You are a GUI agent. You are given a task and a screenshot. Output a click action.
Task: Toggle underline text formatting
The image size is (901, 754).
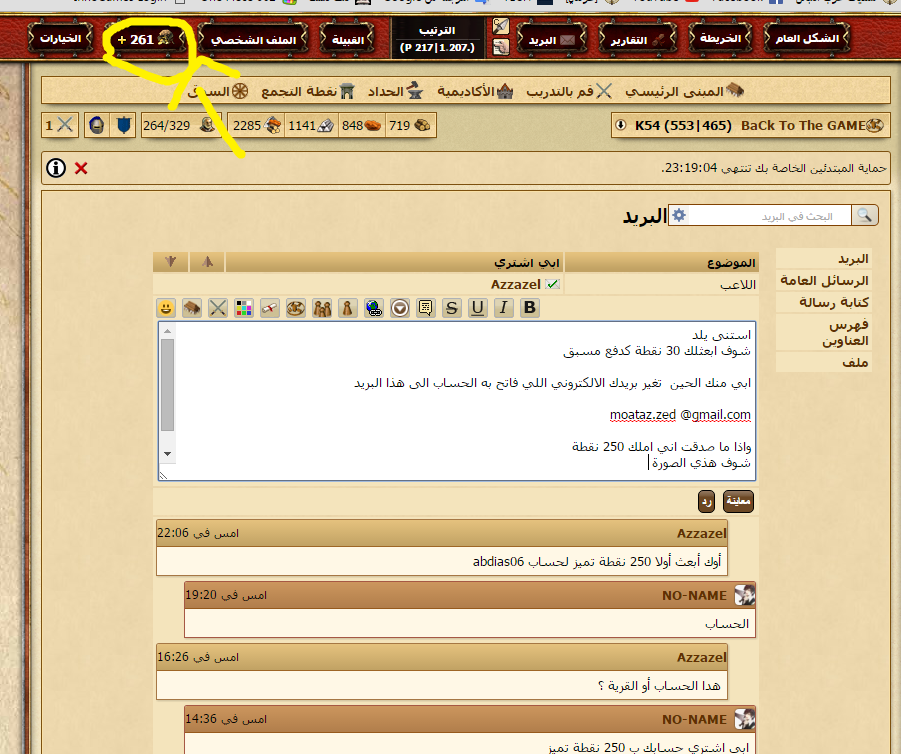pos(477,308)
